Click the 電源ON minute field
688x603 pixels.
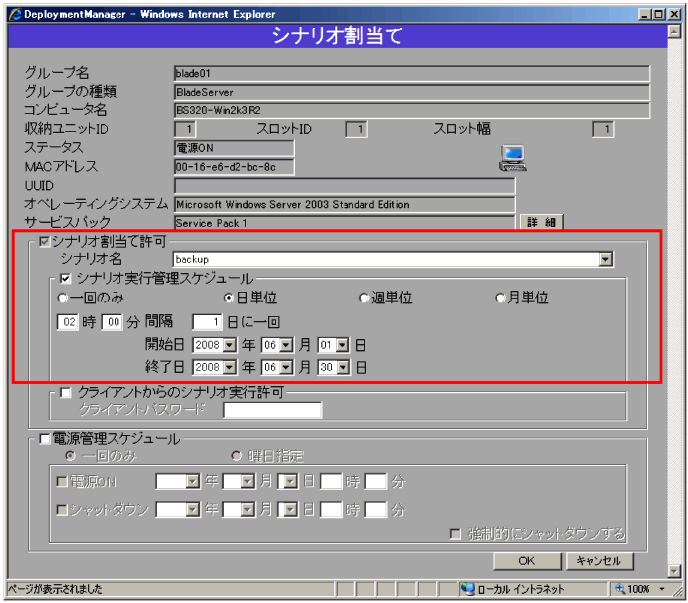point(376,482)
